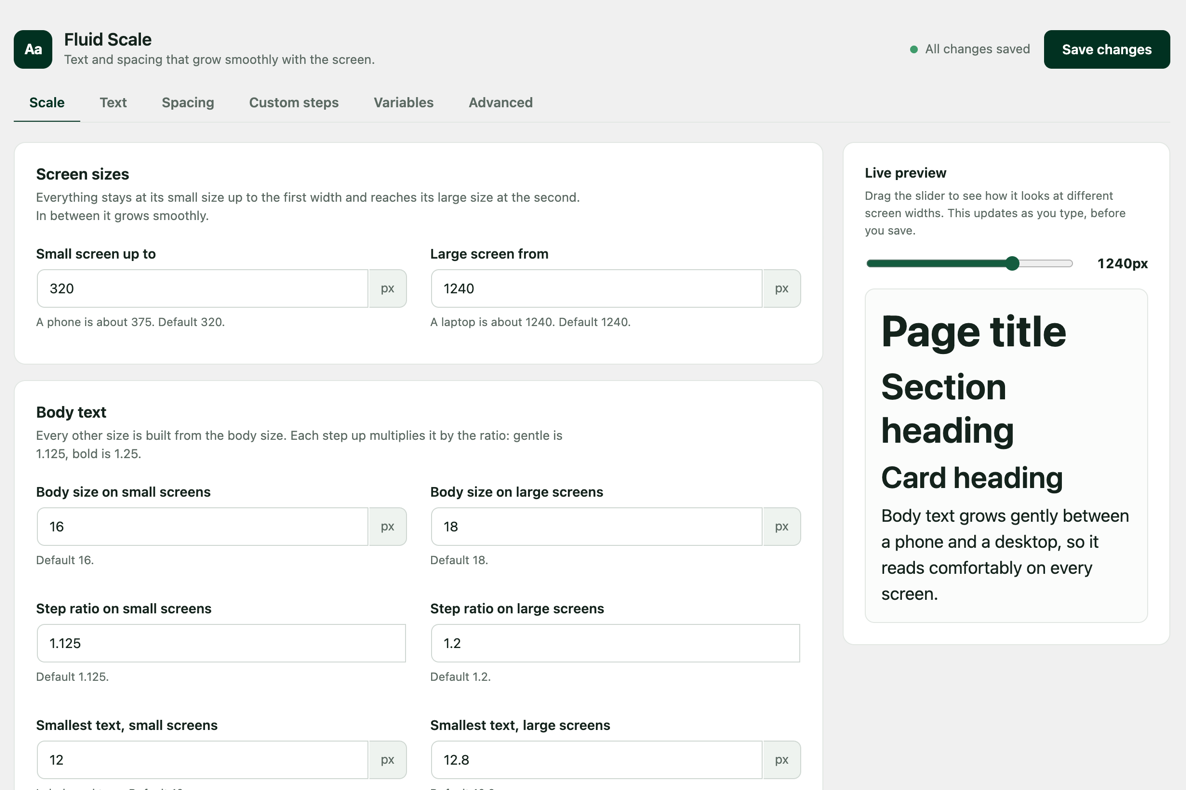This screenshot has height=790, width=1186.
Task: Click the 'Default 1.2.' hint text
Action: tap(461, 677)
